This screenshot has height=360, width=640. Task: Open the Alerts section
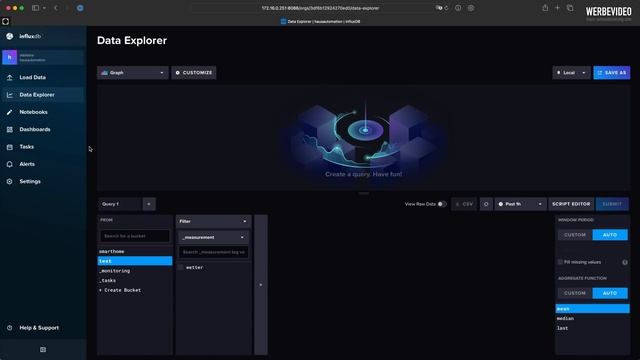tap(27, 164)
